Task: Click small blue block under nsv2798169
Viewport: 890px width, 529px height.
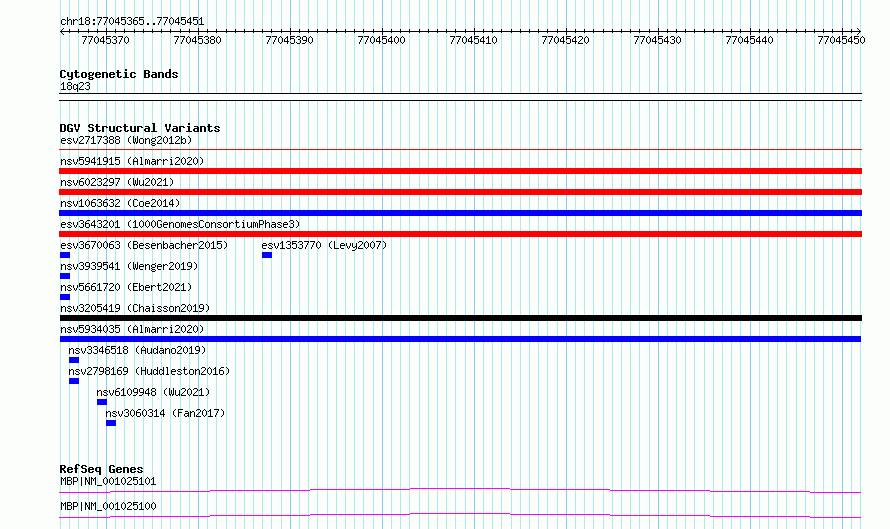Action: click(74, 381)
